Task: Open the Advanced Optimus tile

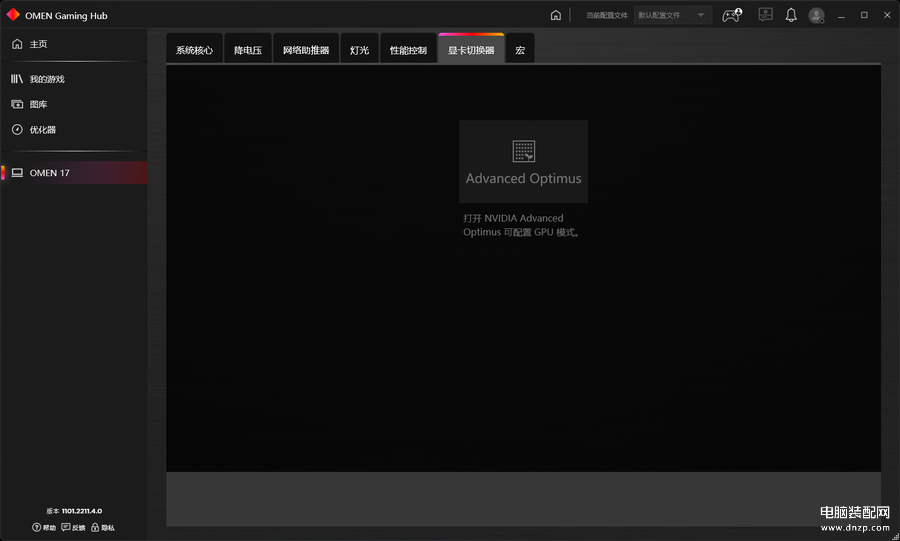Action: click(x=523, y=161)
